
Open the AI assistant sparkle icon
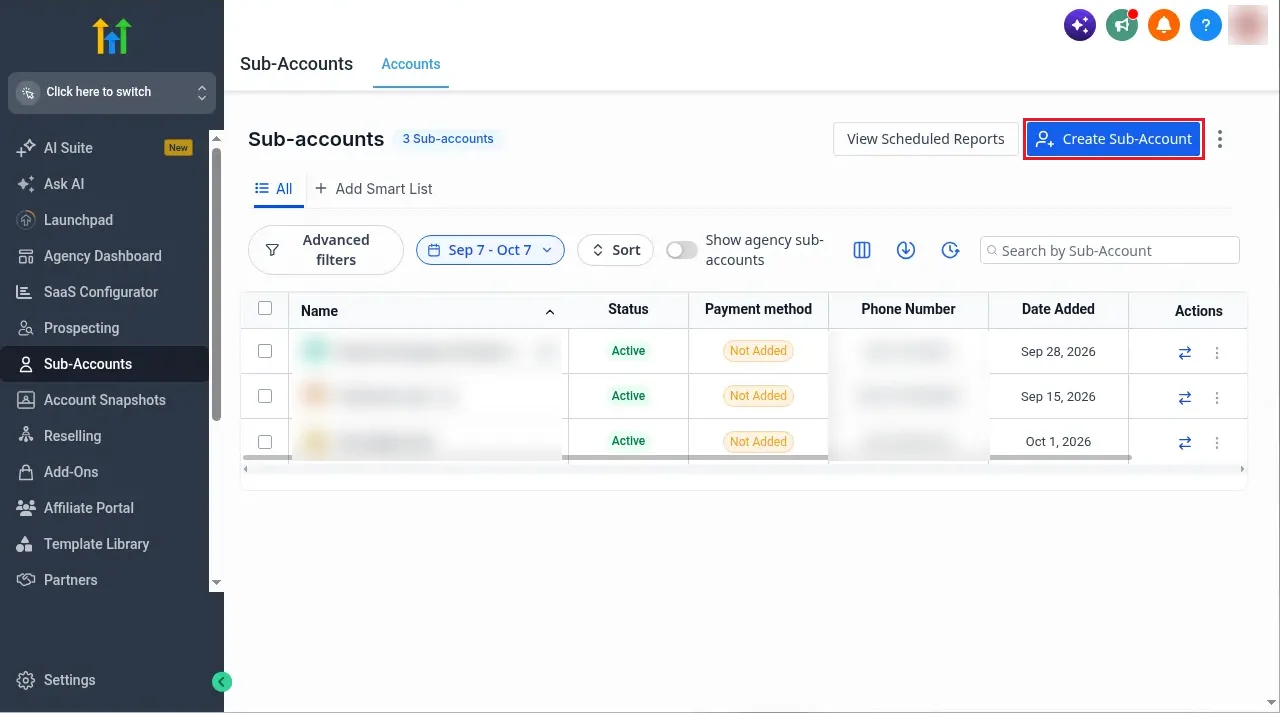1080,25
